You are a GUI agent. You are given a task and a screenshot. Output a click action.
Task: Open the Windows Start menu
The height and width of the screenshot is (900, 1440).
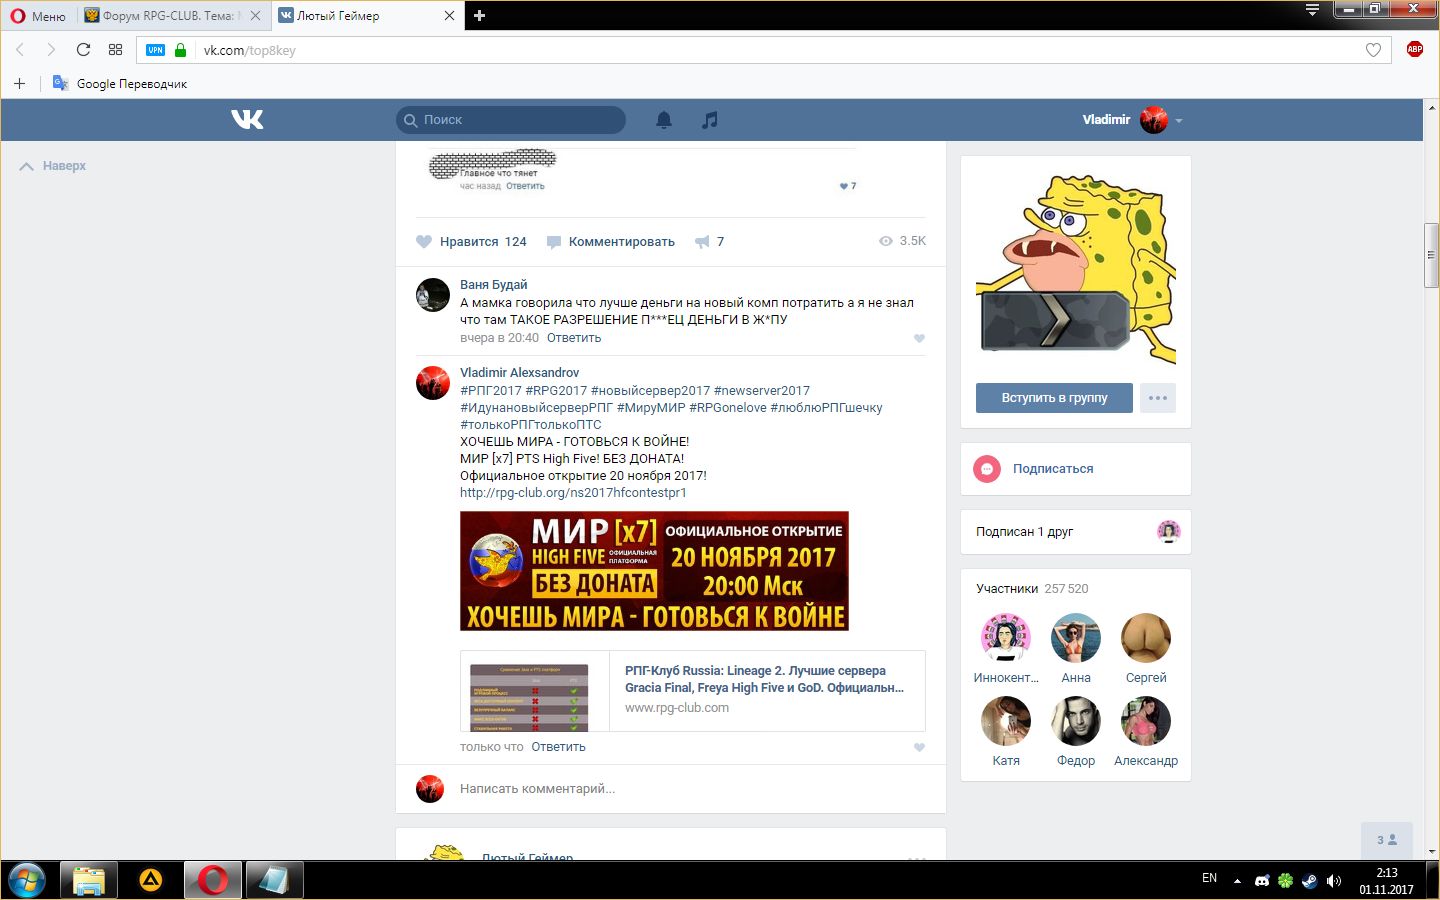pos(27,881)
